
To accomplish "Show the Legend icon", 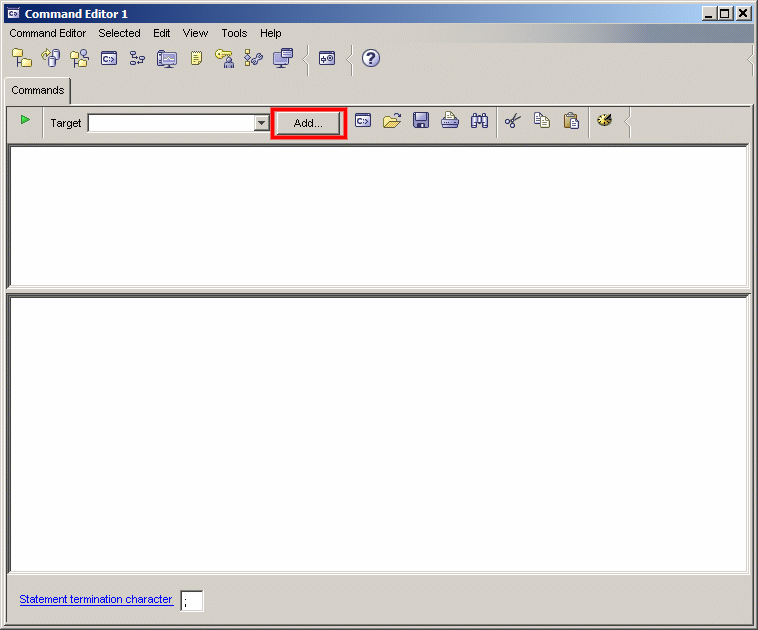I will [x=327, y=59].
